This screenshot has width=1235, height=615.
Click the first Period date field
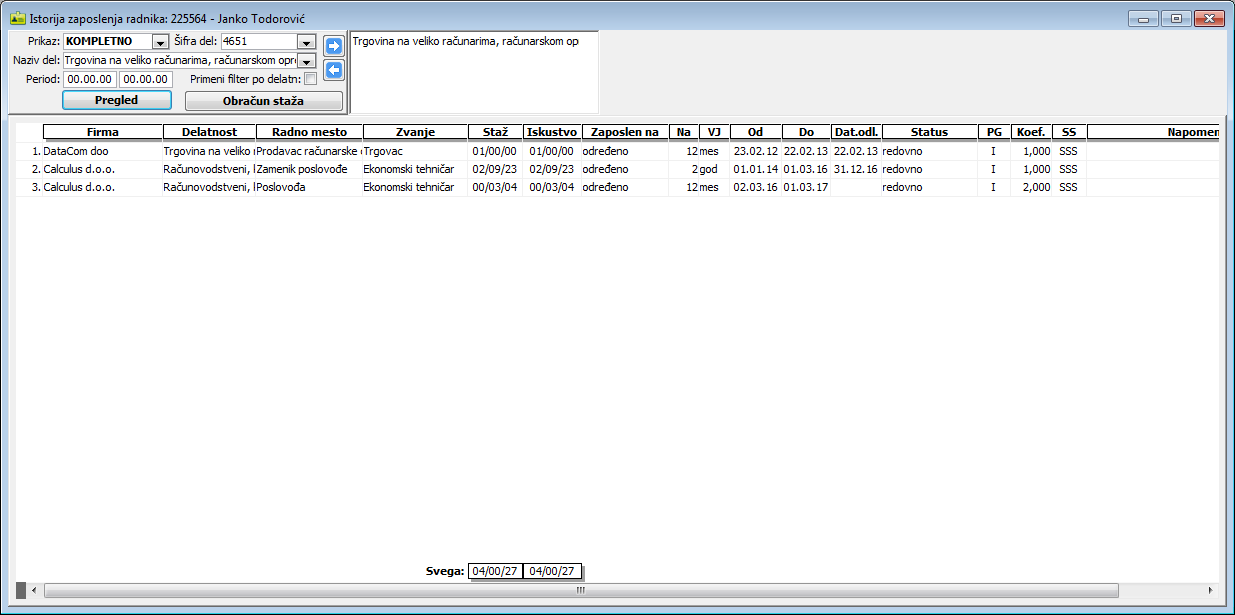[90, 80]
